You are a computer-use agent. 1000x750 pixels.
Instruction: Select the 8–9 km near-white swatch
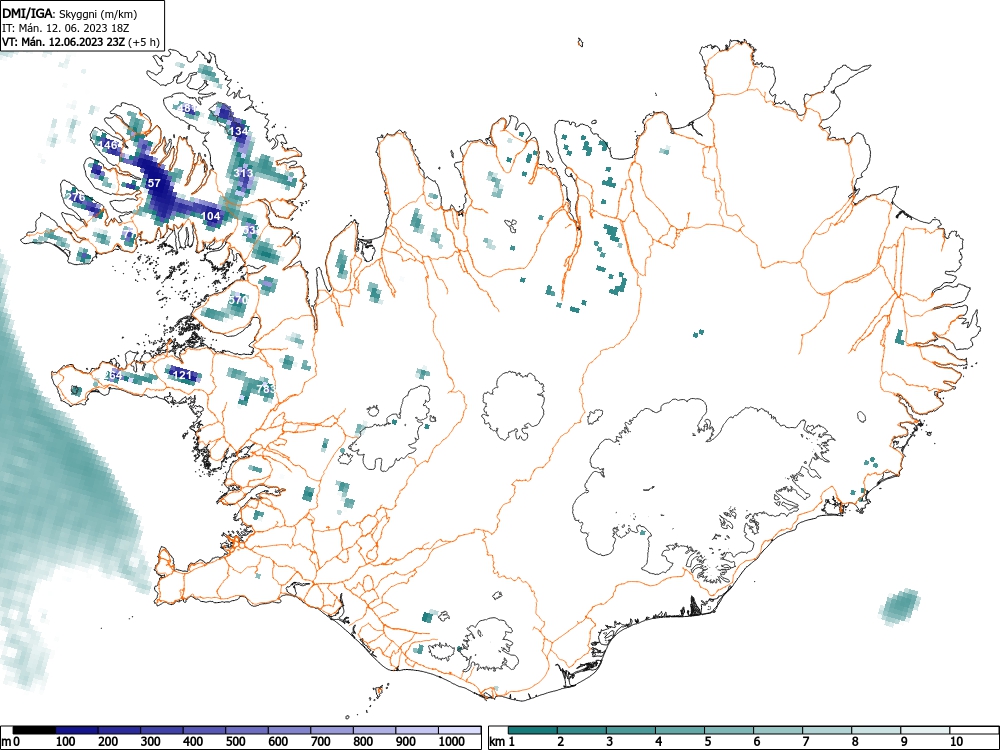coord(876,730)
